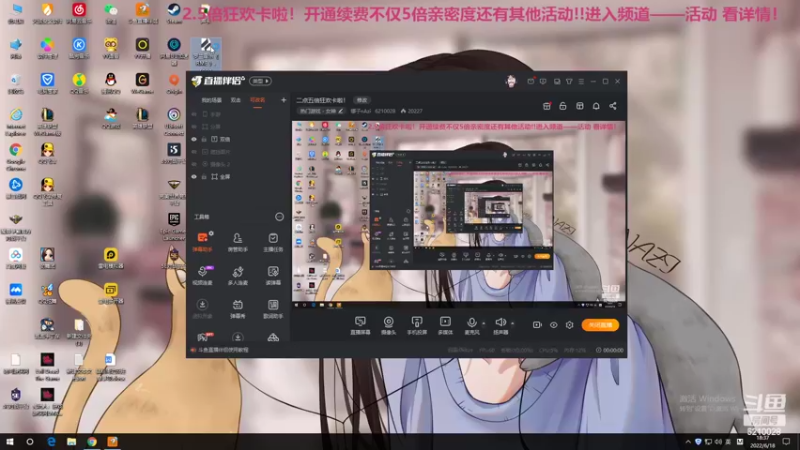Click the TV icon with red dot in title bar
This screenshot has height=450, width=800.
point(531,81)
